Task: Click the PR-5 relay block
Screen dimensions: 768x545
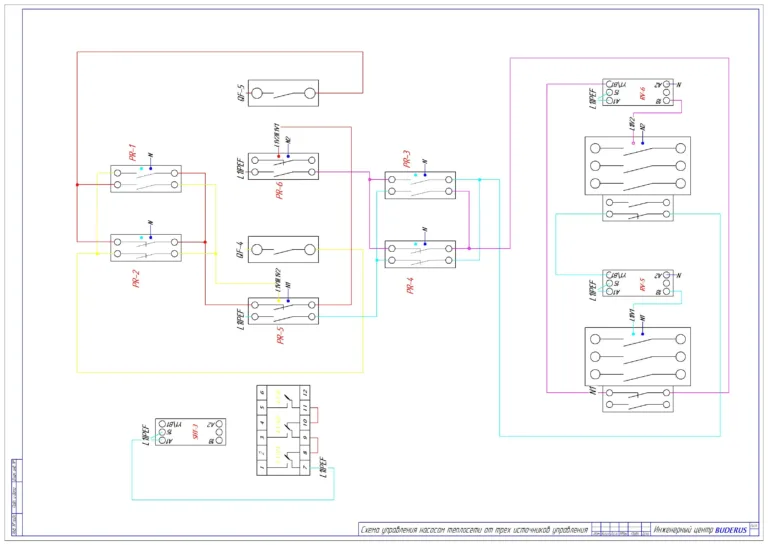Action: coord(283,311)
